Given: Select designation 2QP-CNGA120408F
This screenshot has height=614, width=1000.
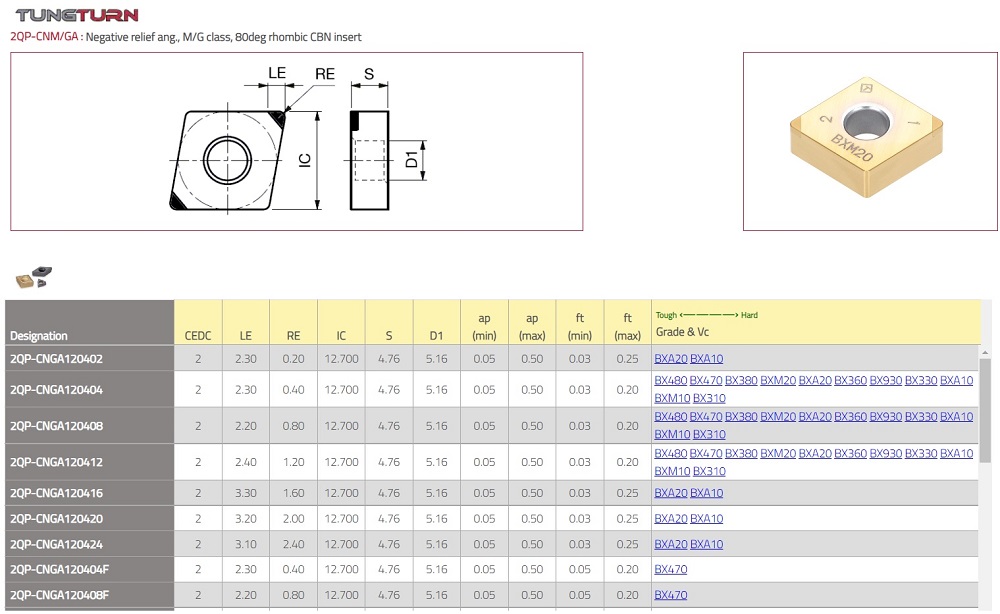Looking at the screenshot, I should 59,595.
